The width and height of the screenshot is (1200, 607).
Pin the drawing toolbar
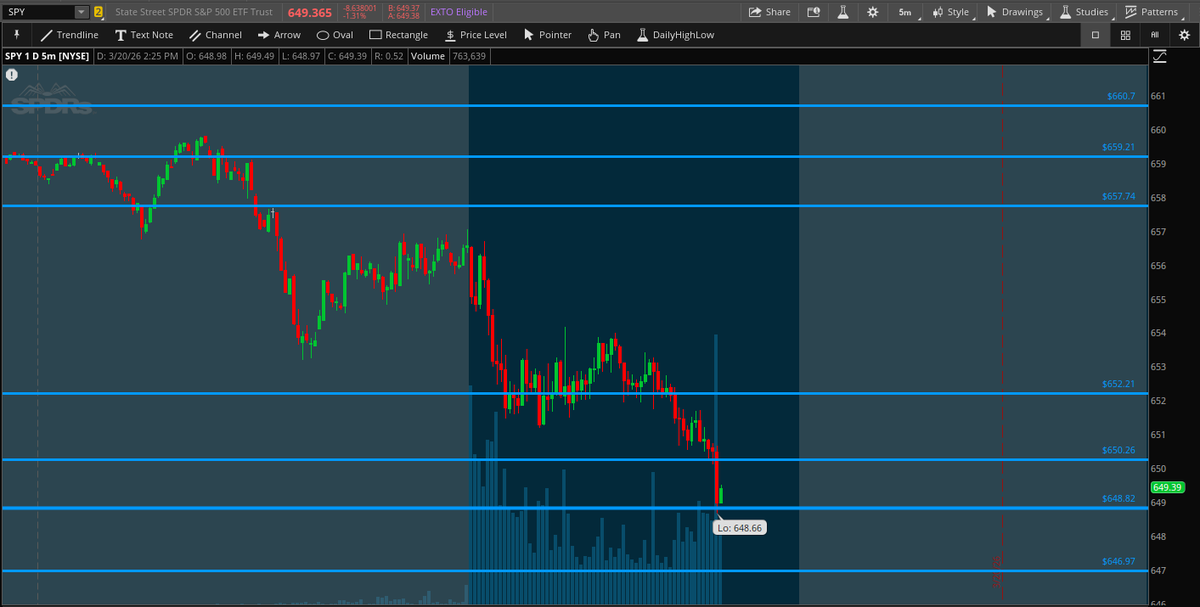[17, 34]
